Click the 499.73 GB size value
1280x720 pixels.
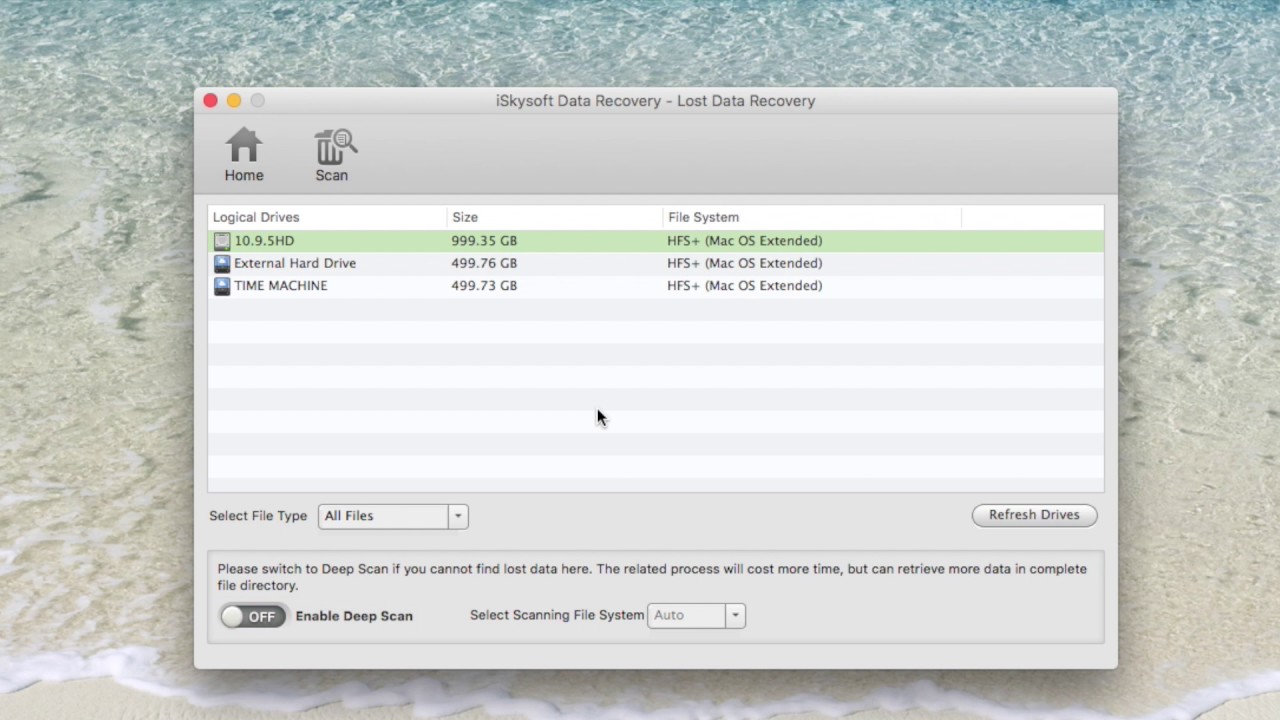[x=484, y=286]
